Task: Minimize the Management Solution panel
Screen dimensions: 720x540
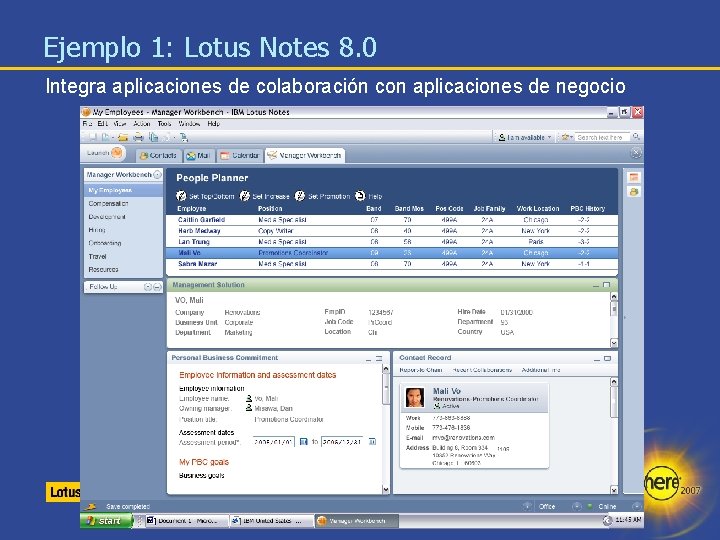Action: (596, 285)
